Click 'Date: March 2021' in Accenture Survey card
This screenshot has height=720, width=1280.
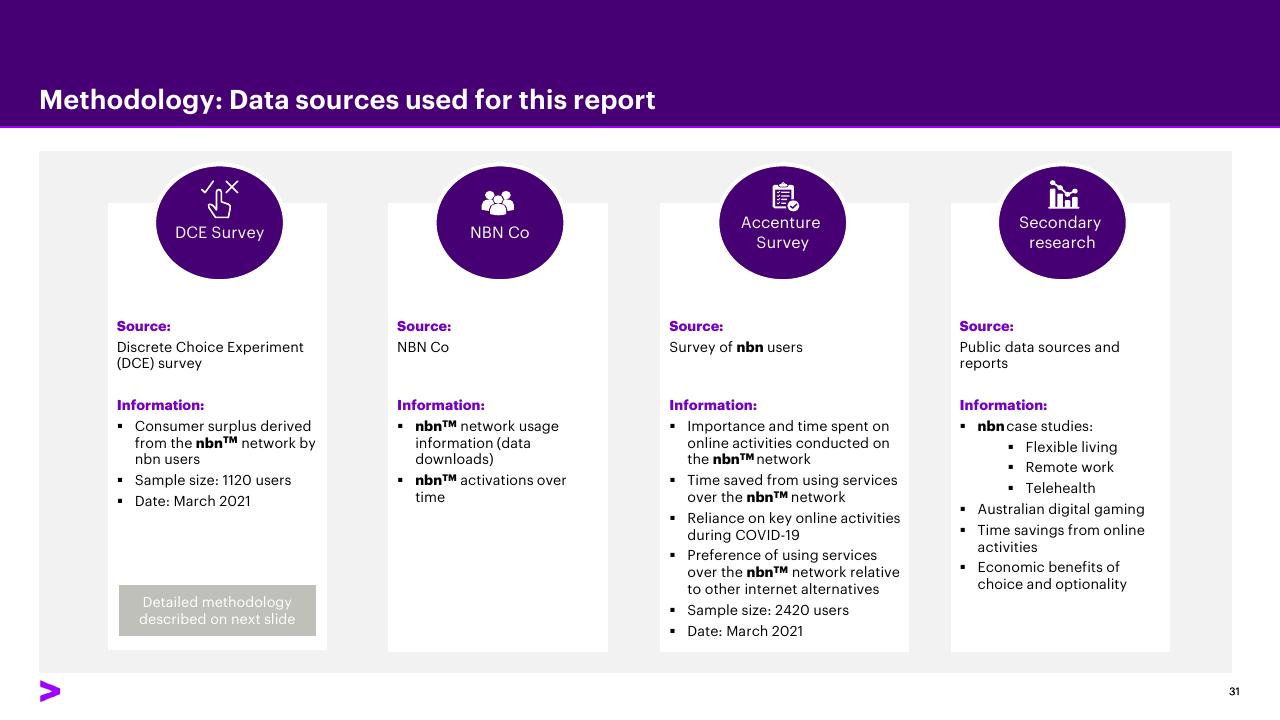pyautogui.click(x=745, y=631)
